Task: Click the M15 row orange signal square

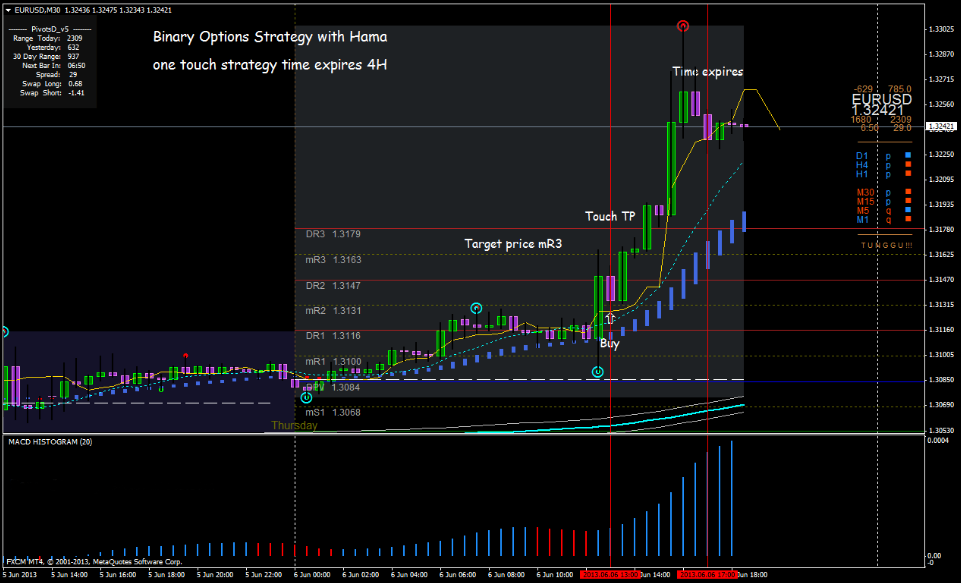Action: coord(908,201)
